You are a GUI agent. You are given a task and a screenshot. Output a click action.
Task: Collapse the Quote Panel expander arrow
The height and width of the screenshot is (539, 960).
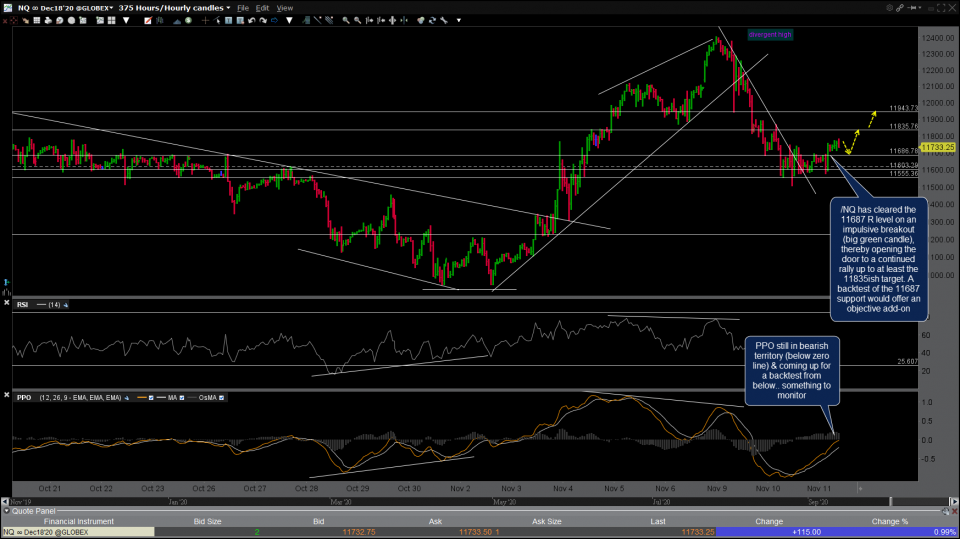[x=7, y=511]
